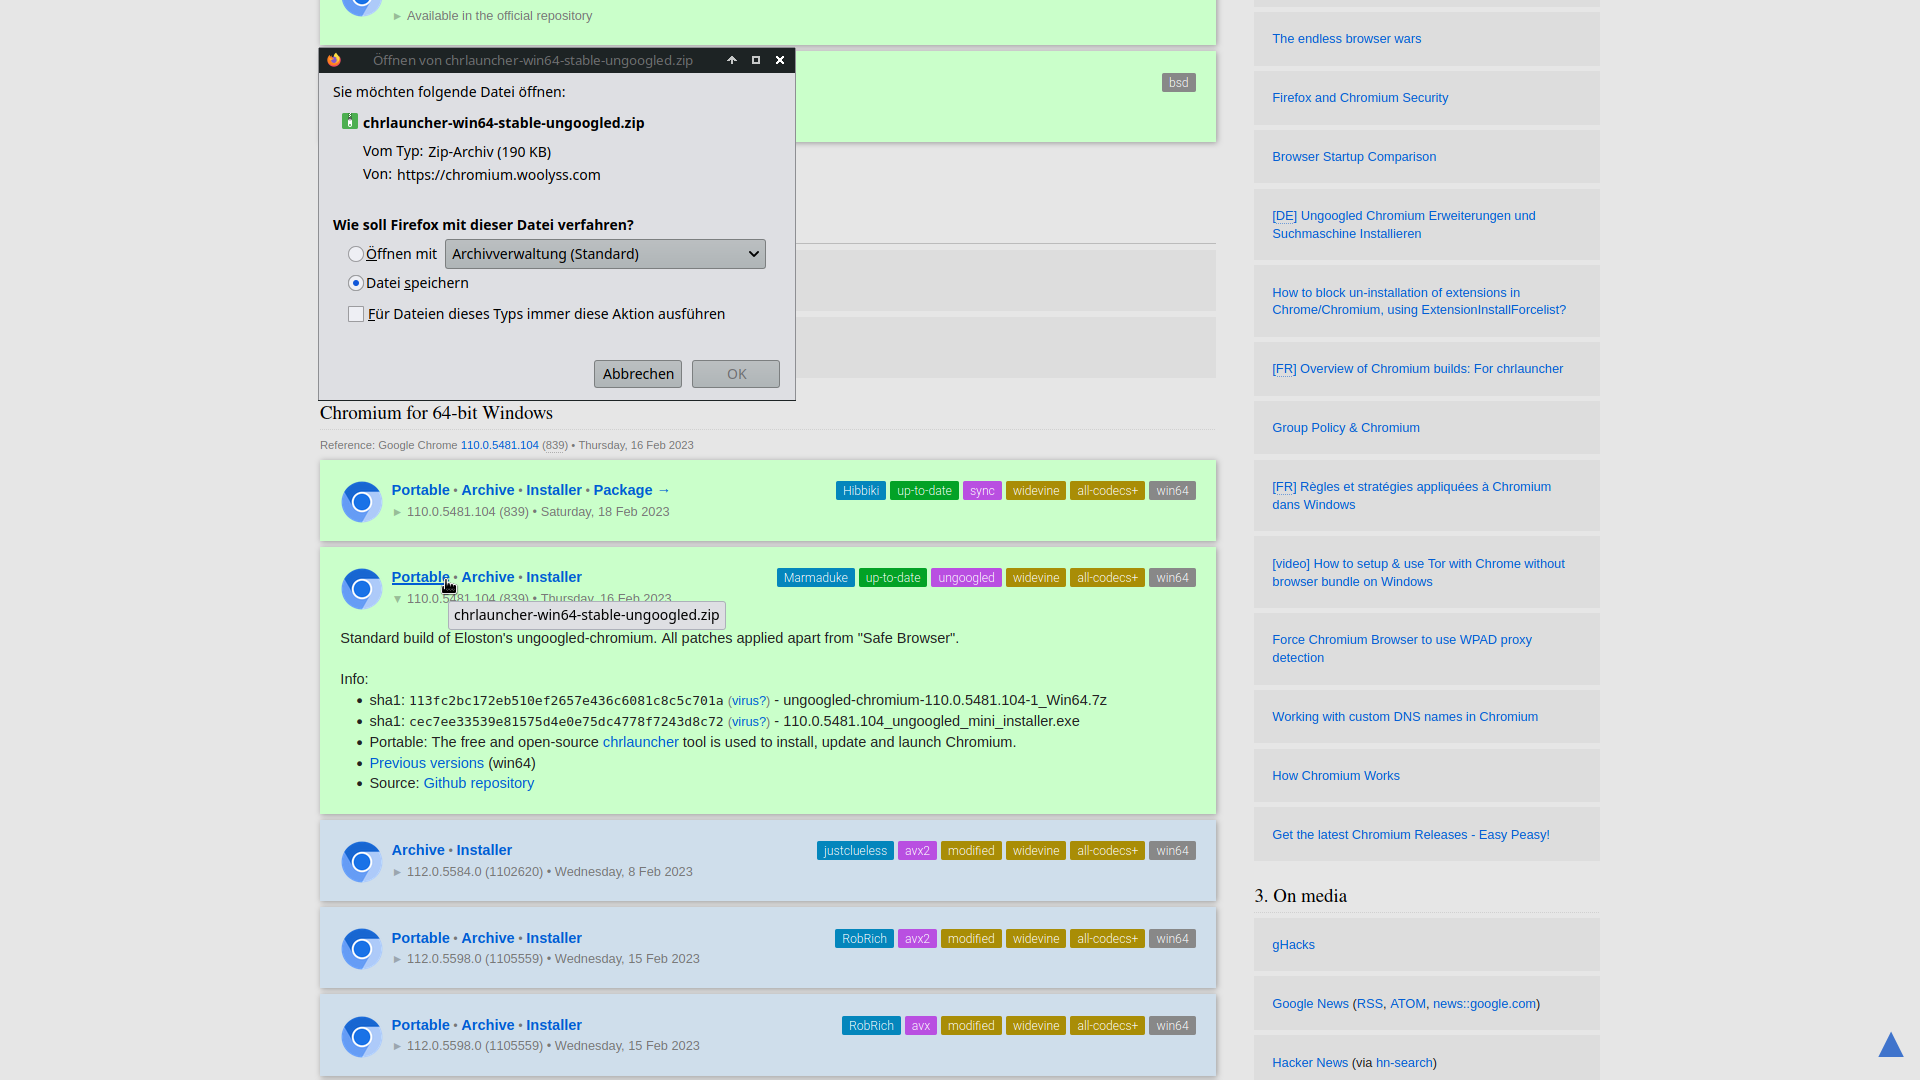Open the Google News link

1310,1004
